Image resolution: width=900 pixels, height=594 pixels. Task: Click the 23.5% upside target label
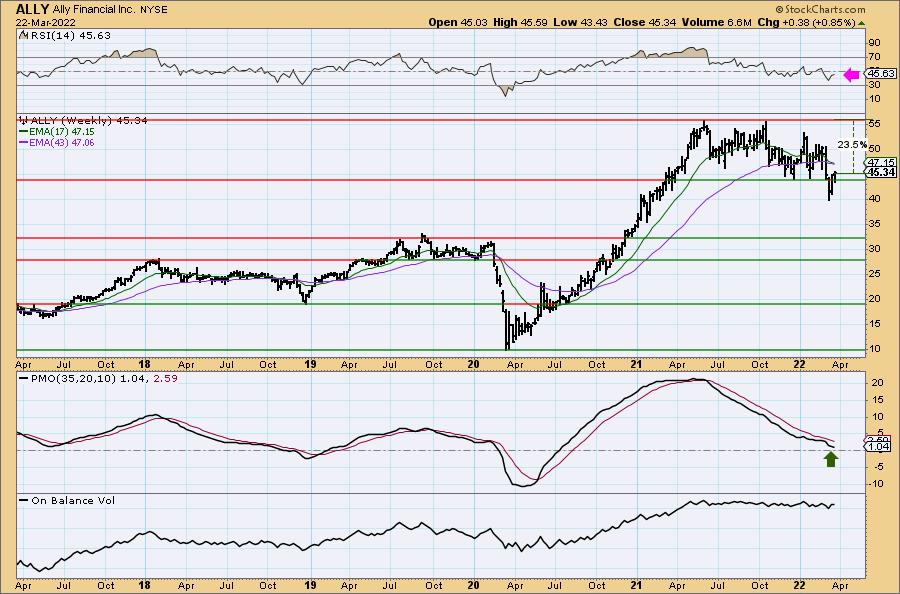[x=852, y=145]
